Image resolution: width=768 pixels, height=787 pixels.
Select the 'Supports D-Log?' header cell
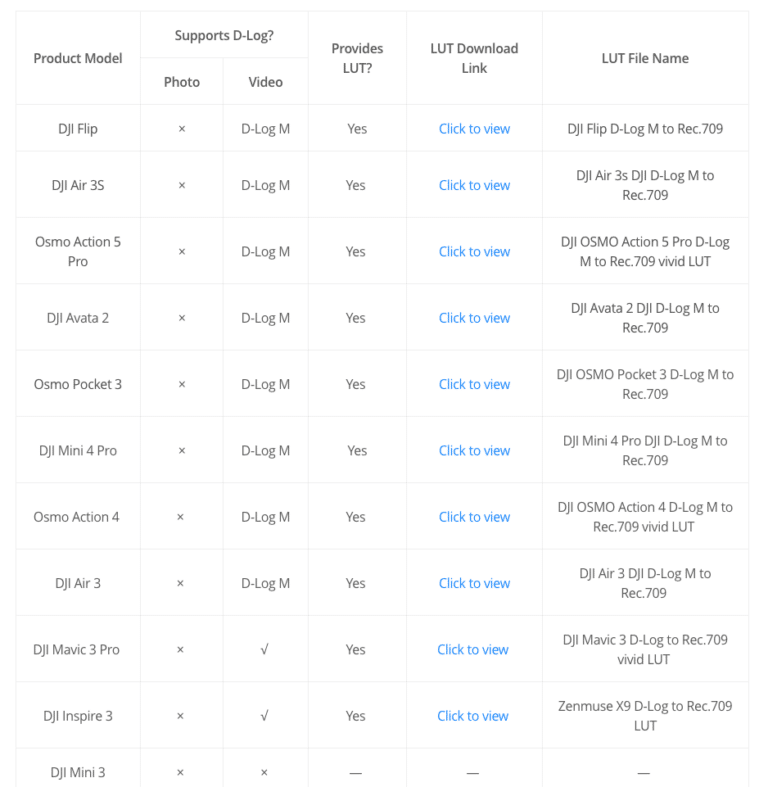point(224,36)
